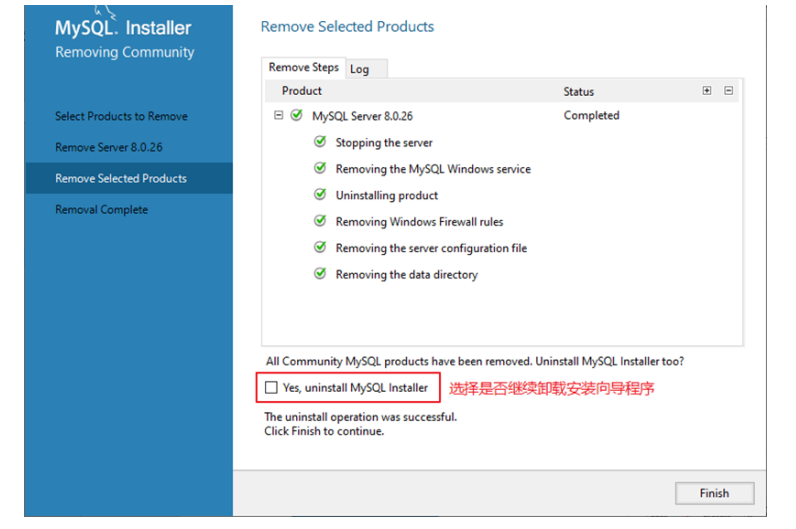Viewport: 796px width, 529px height.
Task: Click check icon for Removing server configuration file
Action: coord(320,247)
